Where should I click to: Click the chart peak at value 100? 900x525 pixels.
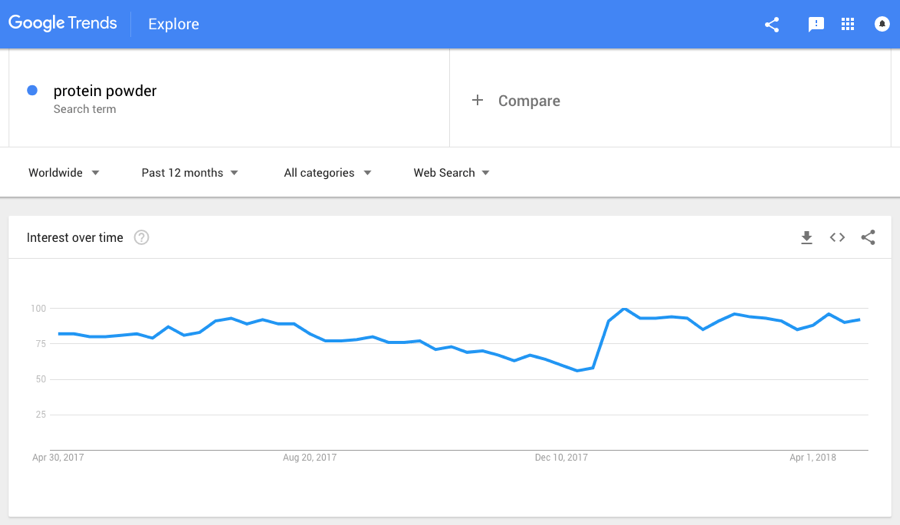pyautogui.click(x=624, y=309)
